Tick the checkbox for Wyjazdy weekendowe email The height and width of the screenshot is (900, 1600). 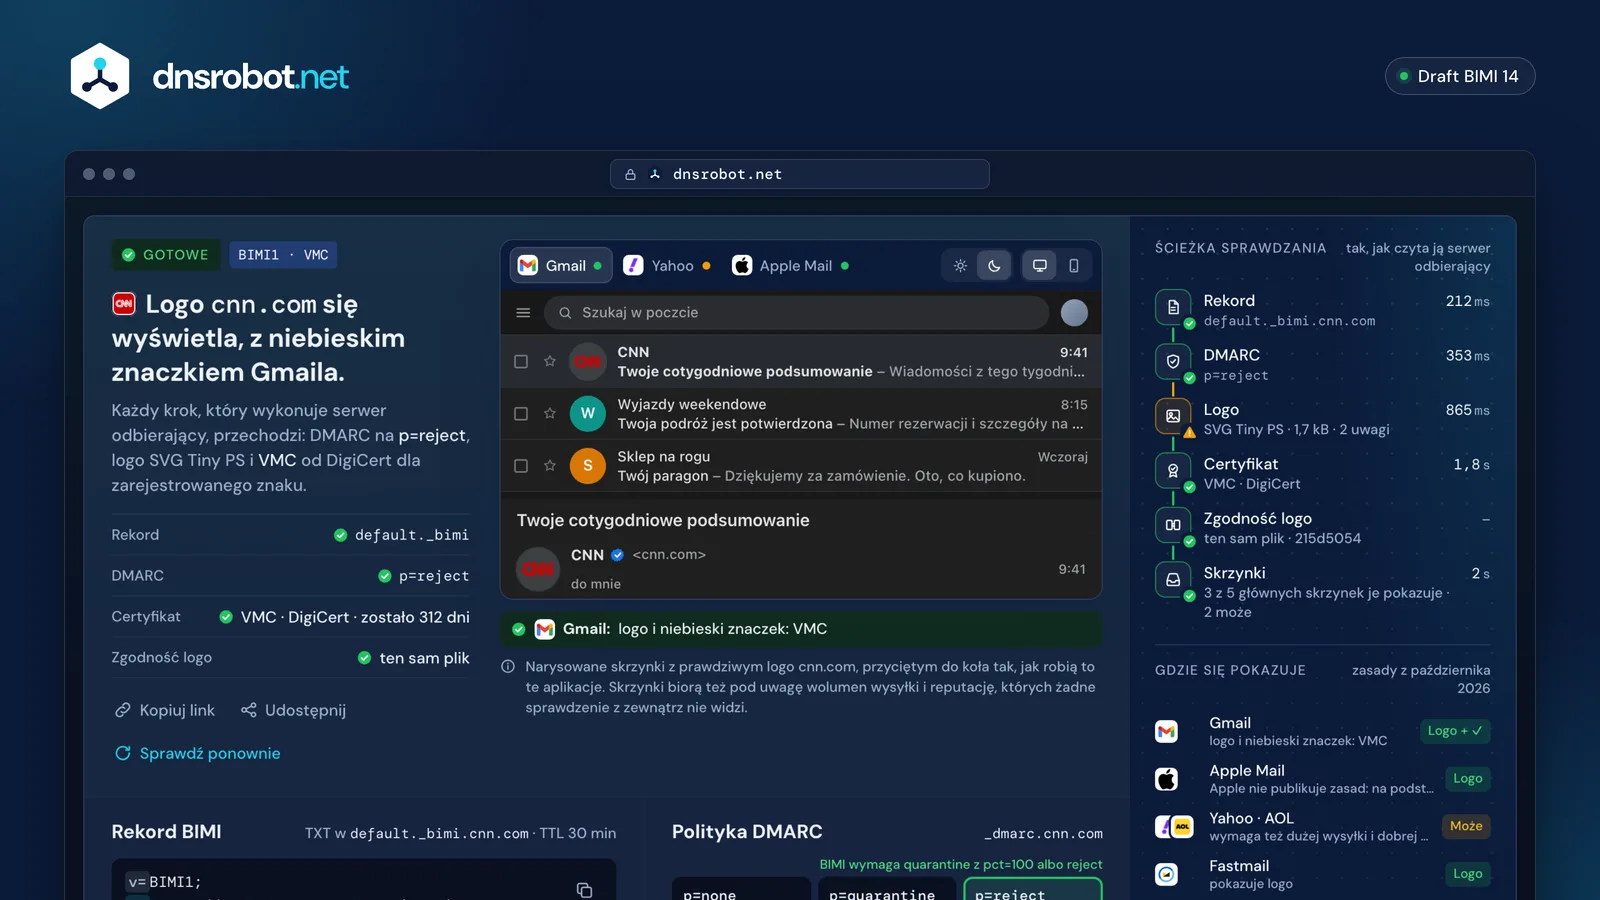pos(521,414)
